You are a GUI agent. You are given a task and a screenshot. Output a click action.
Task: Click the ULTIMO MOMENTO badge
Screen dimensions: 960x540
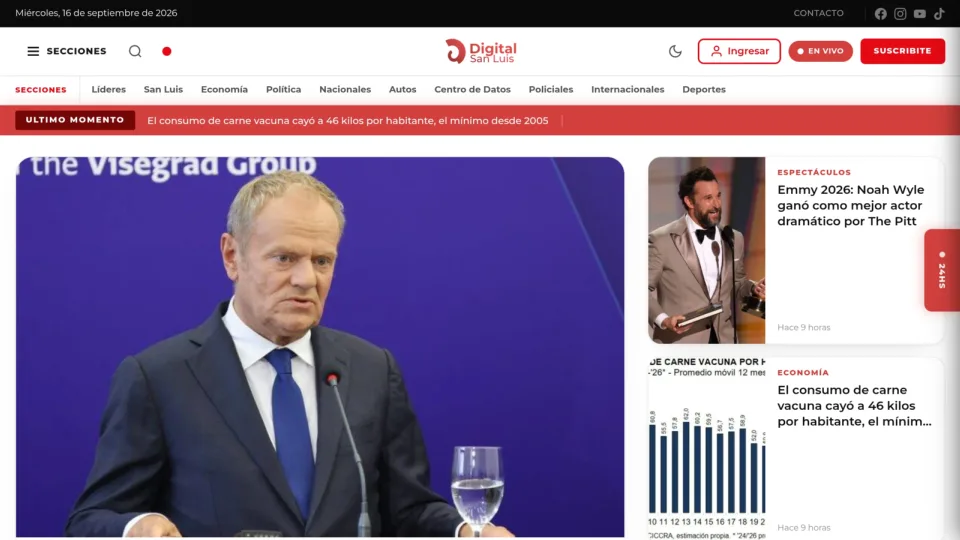(x=75, y=120)
